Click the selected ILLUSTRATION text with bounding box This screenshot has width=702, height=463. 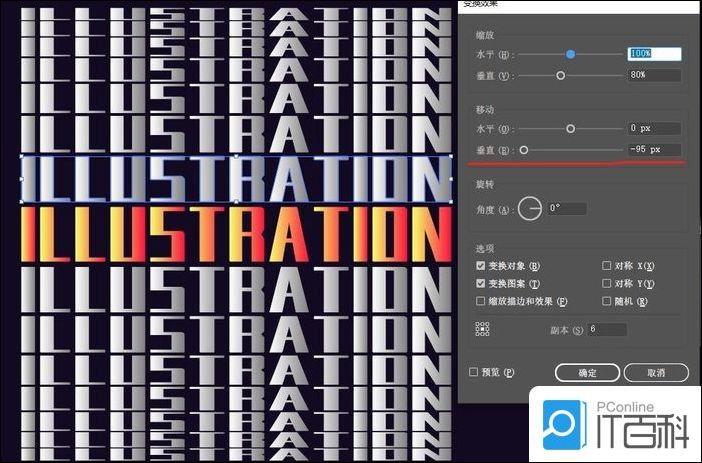(236, 179)
